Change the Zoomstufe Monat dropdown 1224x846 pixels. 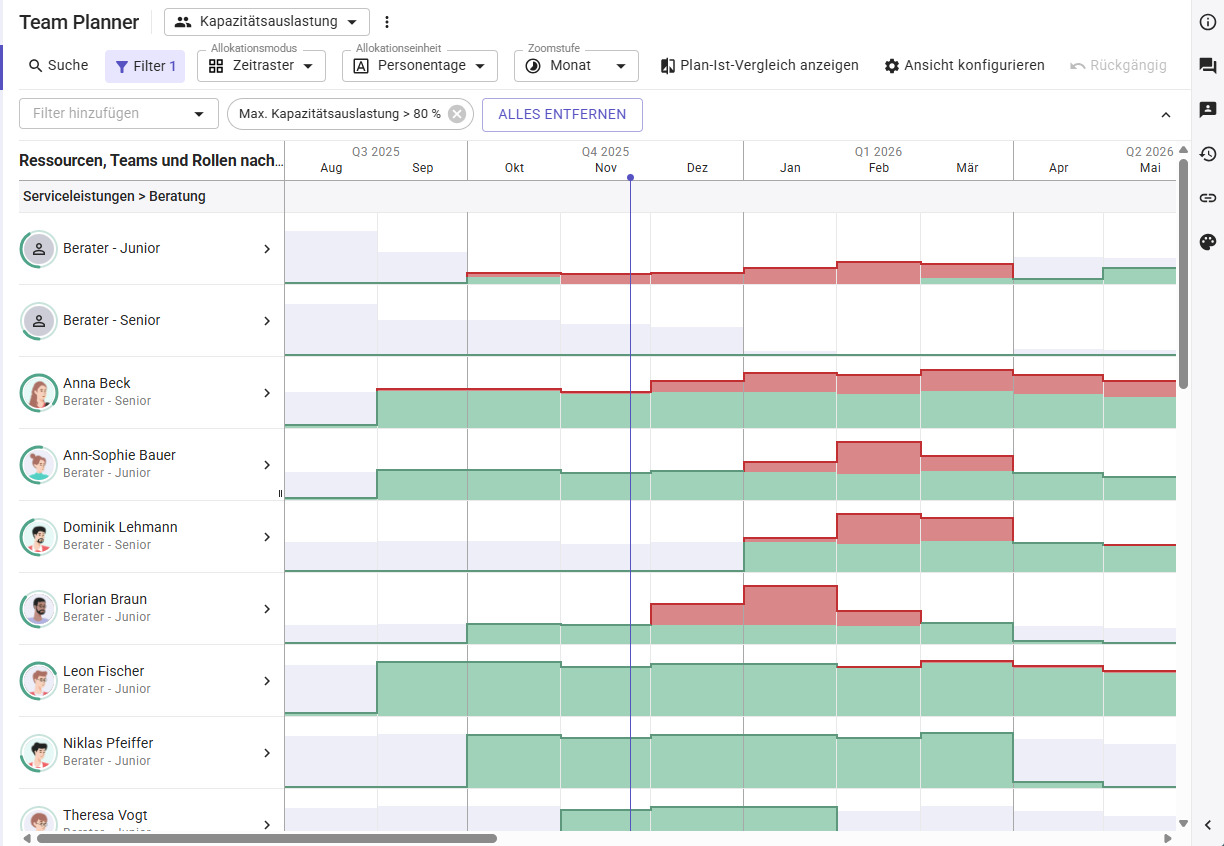pyautogui.click(x=576, y=66)
